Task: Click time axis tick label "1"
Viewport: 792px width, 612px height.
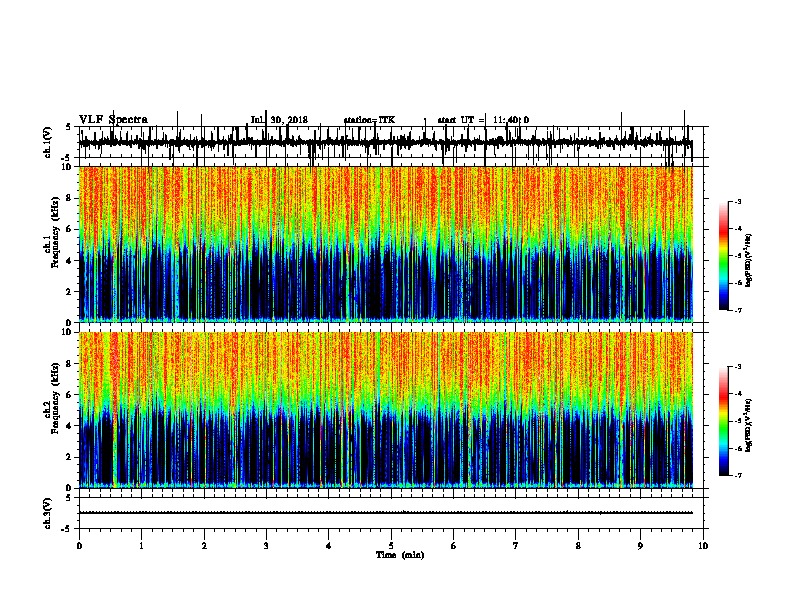Action: click(141, 546)
